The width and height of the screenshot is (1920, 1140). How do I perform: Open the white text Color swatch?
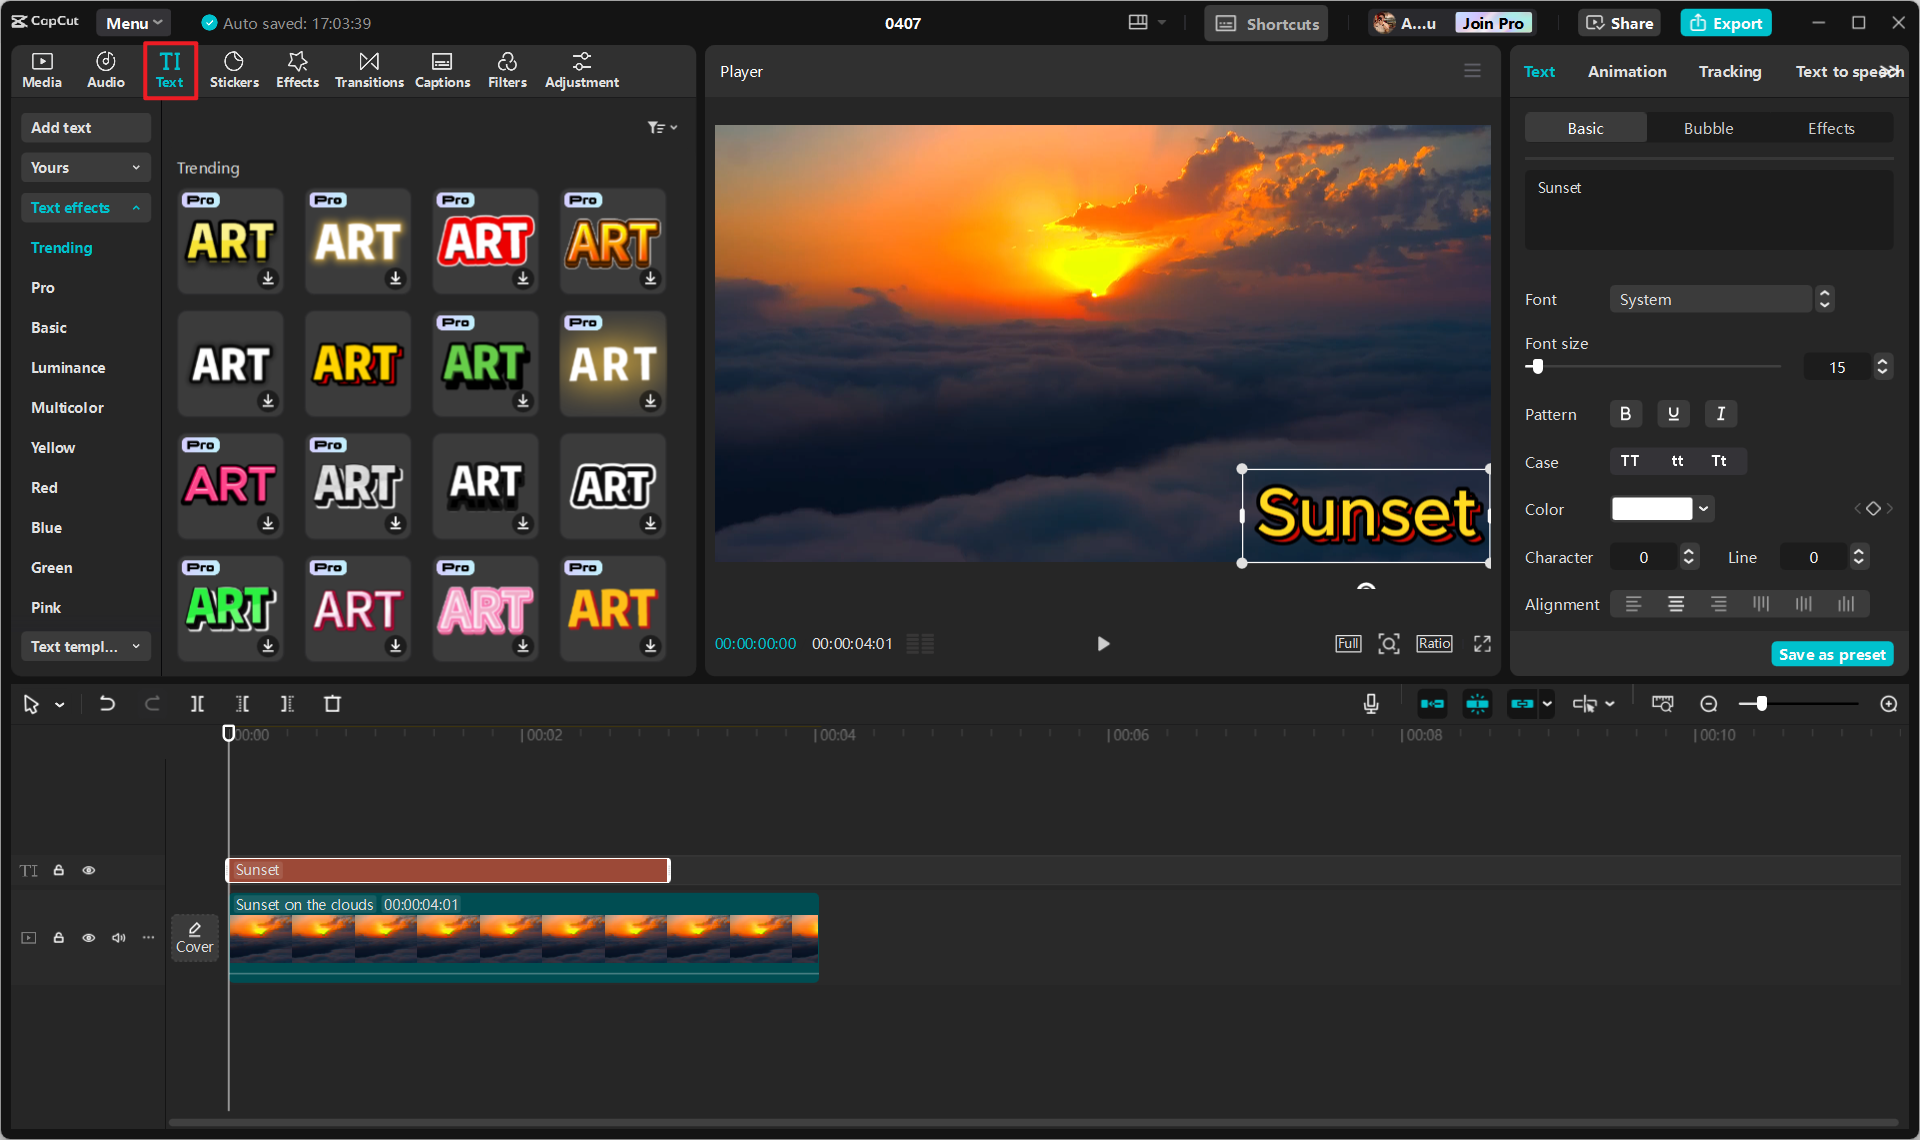point(1652,509)
